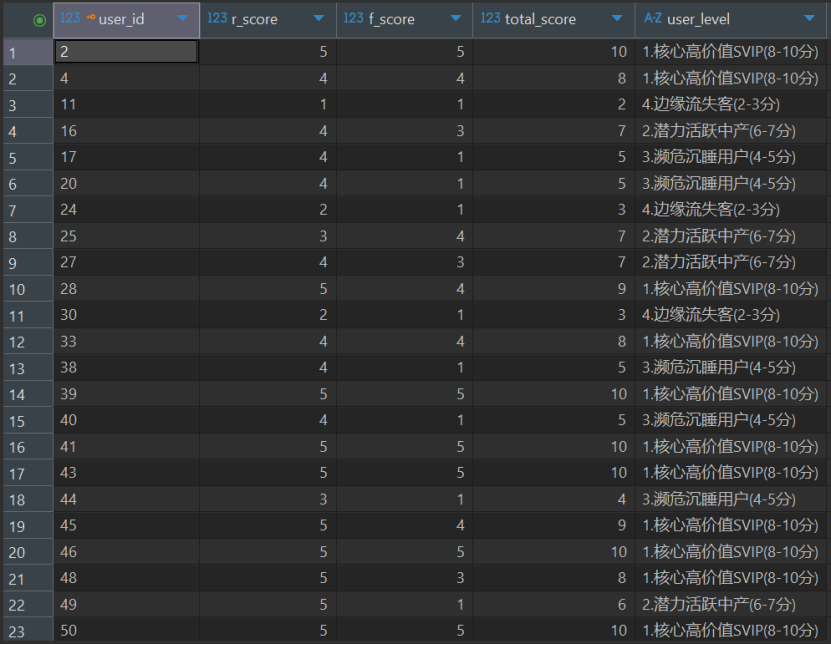831x645 pixels.
Task: Click user_level cell in user 11's row
Action: [731, 104]
